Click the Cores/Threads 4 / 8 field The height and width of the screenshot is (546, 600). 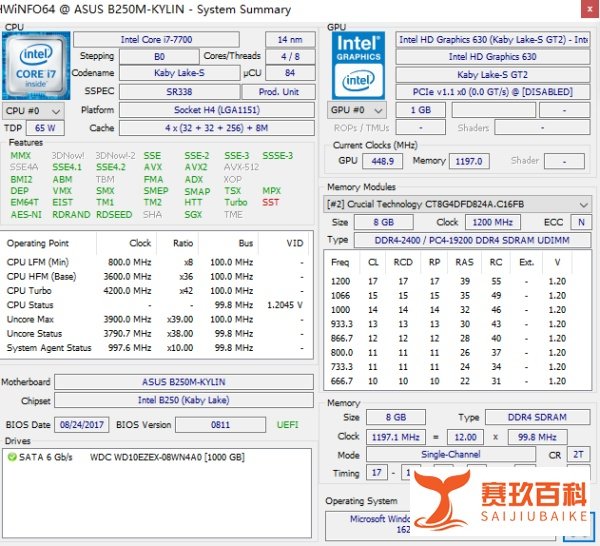(x=290, y=57)
